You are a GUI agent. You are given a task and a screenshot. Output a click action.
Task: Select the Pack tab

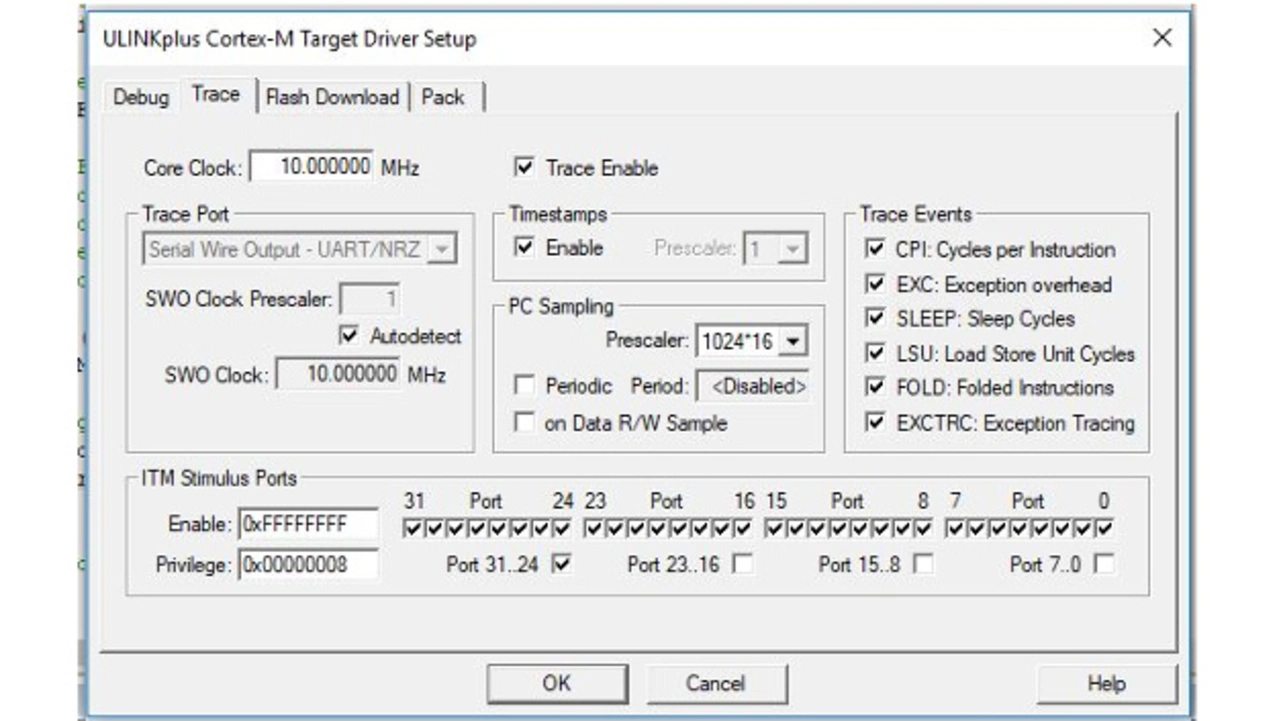pyautogui.click(x=442, y=97)
